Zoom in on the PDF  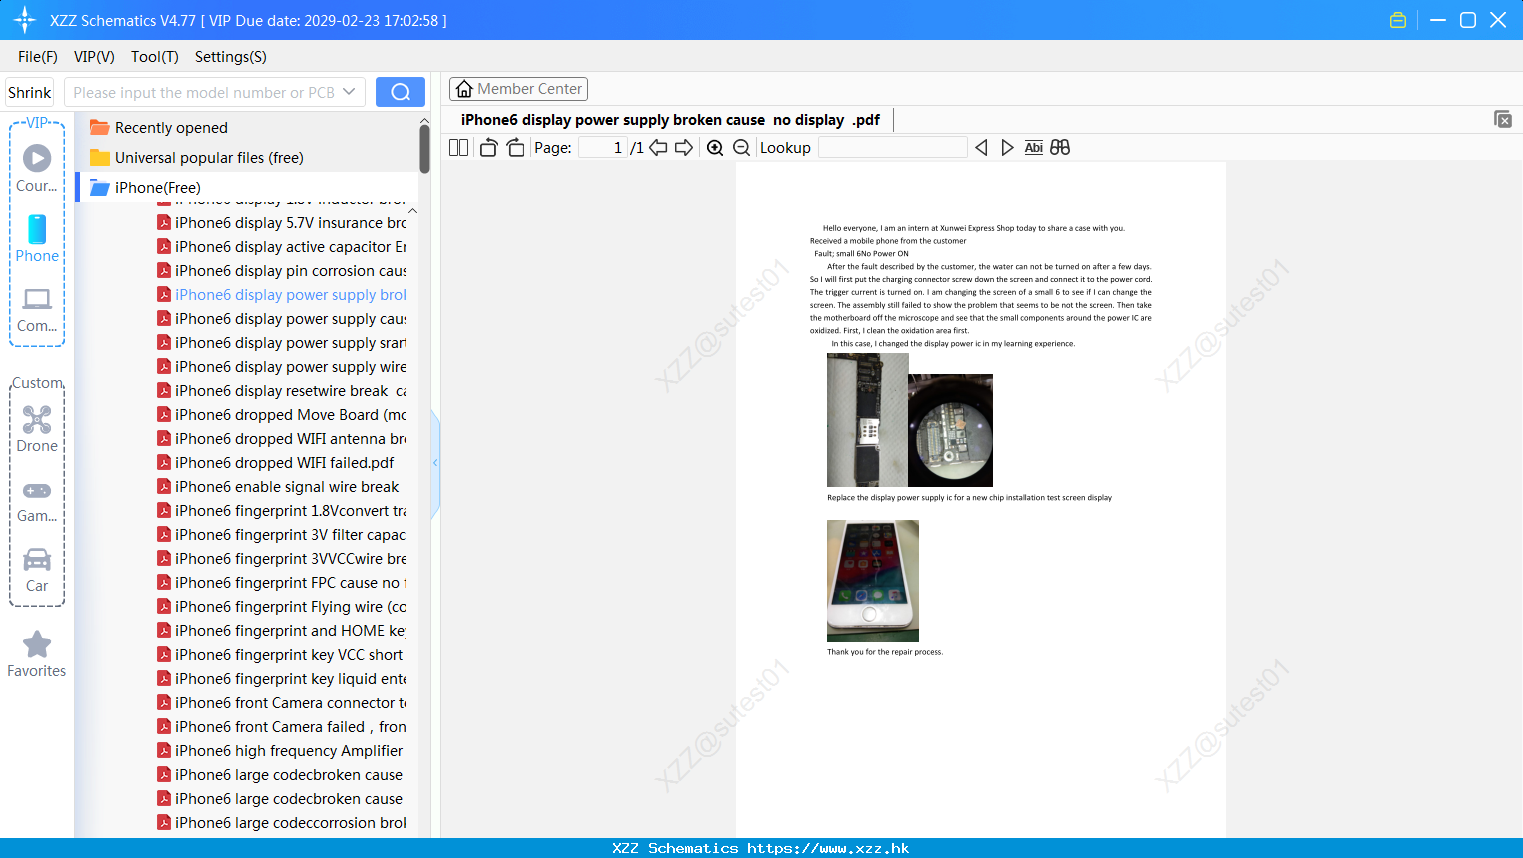(x=715, y=148)
